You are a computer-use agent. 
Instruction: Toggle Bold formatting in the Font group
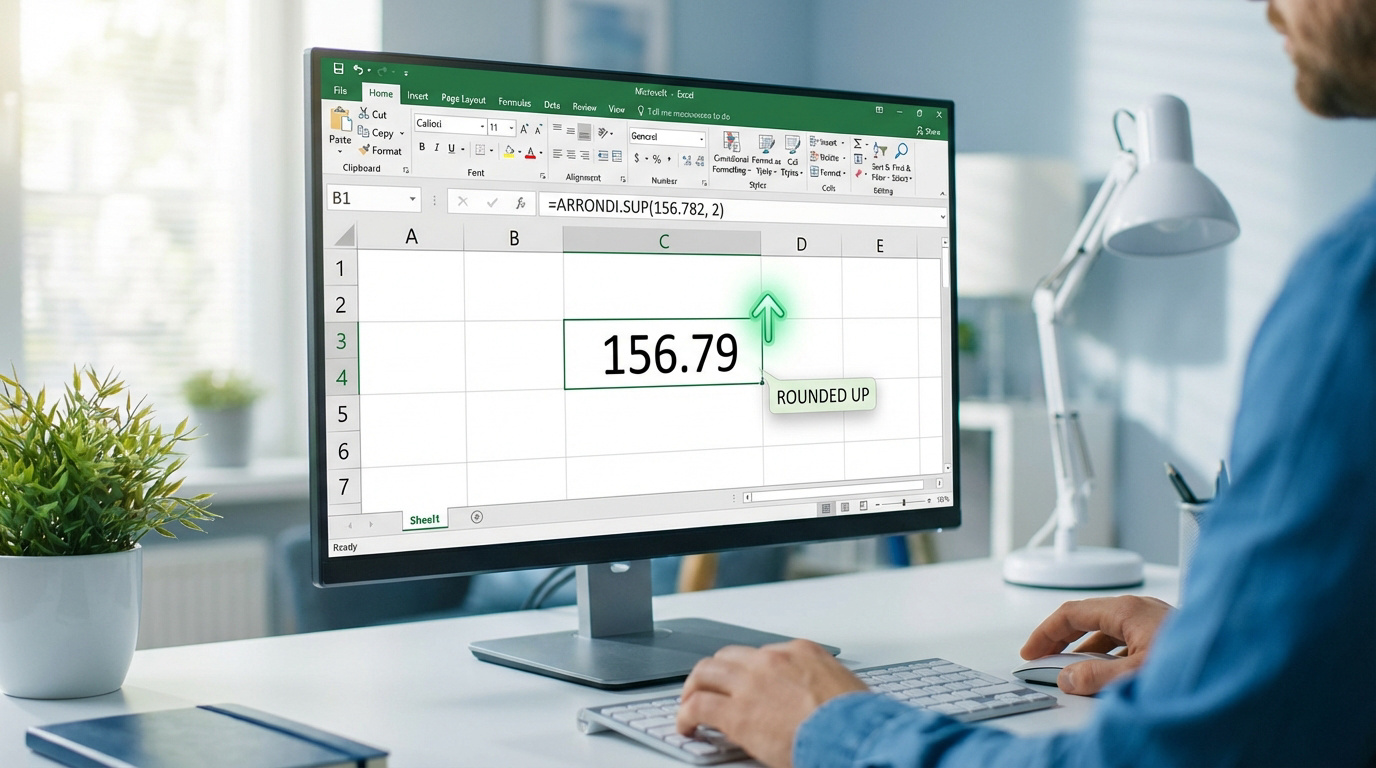click(x=421, y=146)
